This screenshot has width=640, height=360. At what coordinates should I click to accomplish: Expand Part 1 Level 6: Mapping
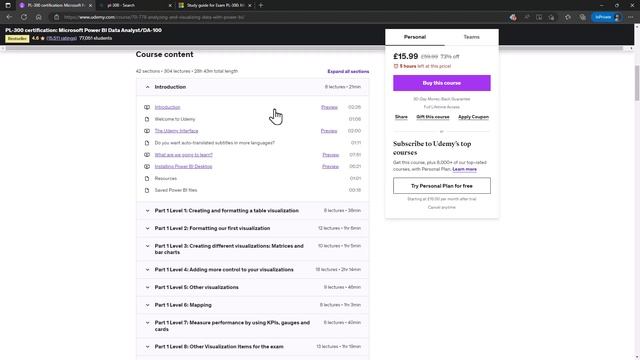point(253,305)
